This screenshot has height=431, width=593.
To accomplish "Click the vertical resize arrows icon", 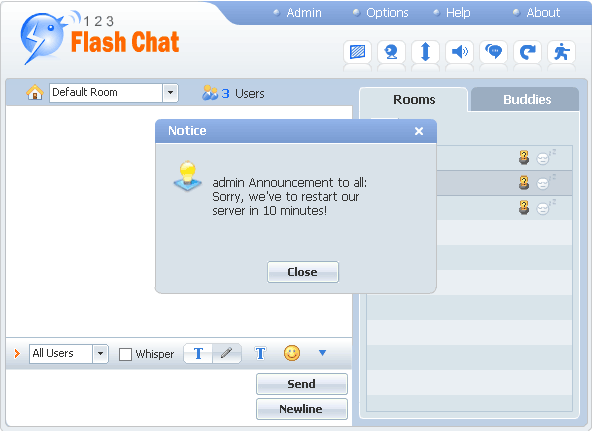I will (x=425, y=52).
